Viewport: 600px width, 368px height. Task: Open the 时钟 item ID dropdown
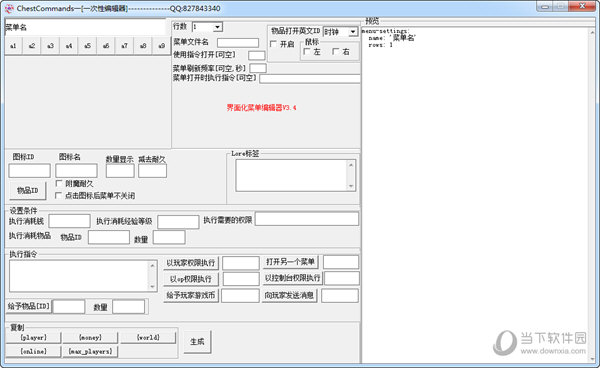point(352,32)
